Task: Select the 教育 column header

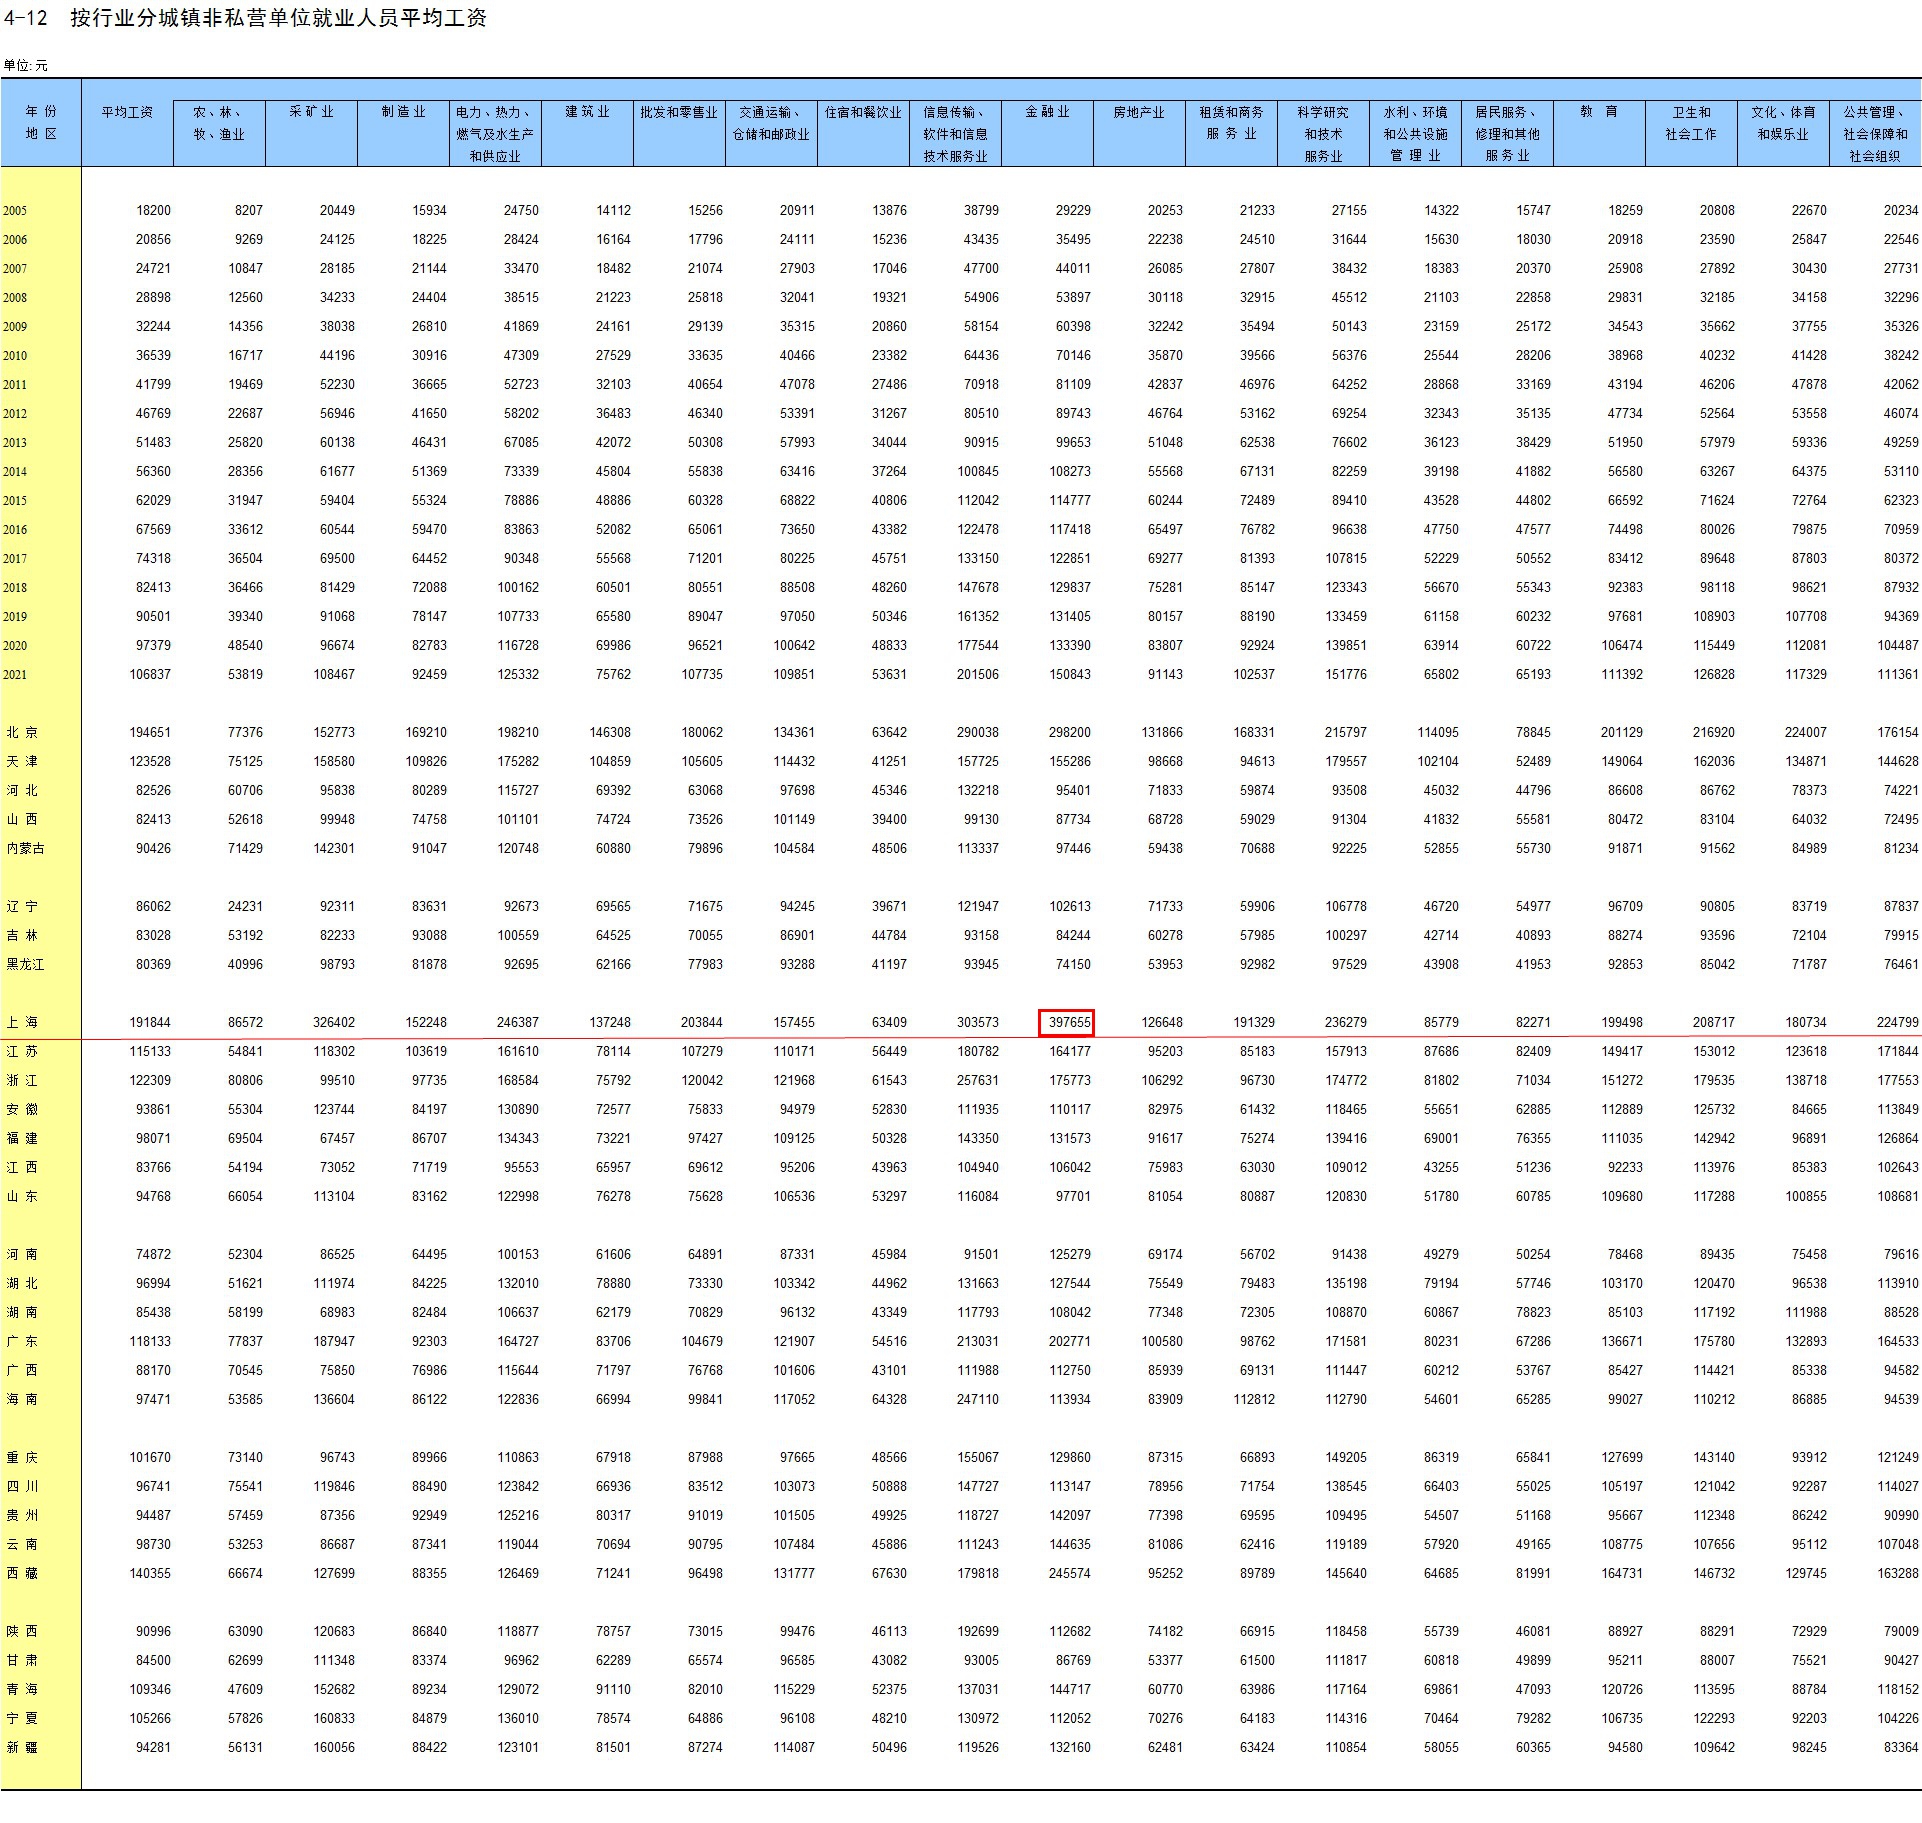Action: tap(1599, 112)
